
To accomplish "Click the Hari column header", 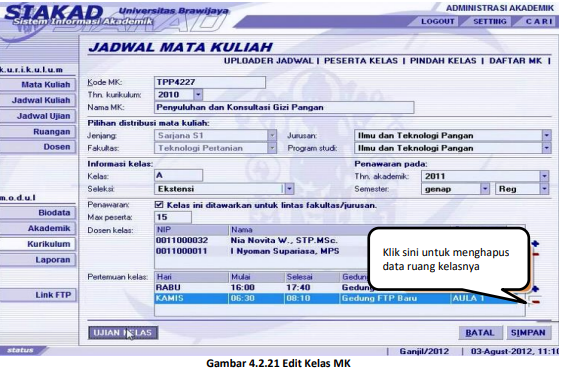I will (x=191, y=277).
